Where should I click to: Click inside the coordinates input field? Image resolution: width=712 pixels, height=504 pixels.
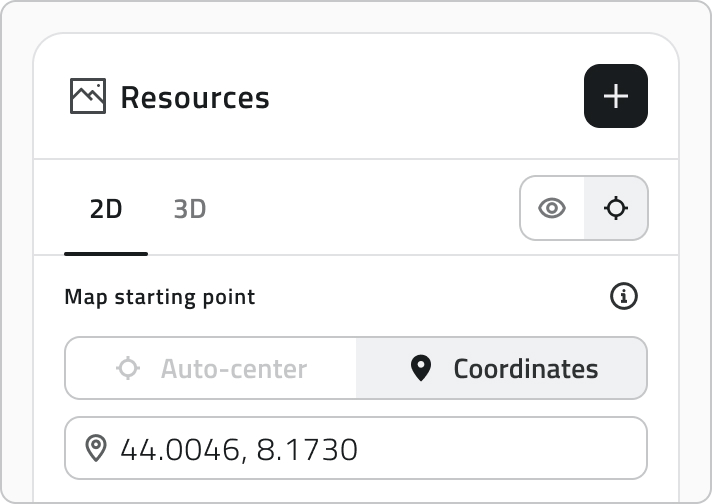coord(356,448)
